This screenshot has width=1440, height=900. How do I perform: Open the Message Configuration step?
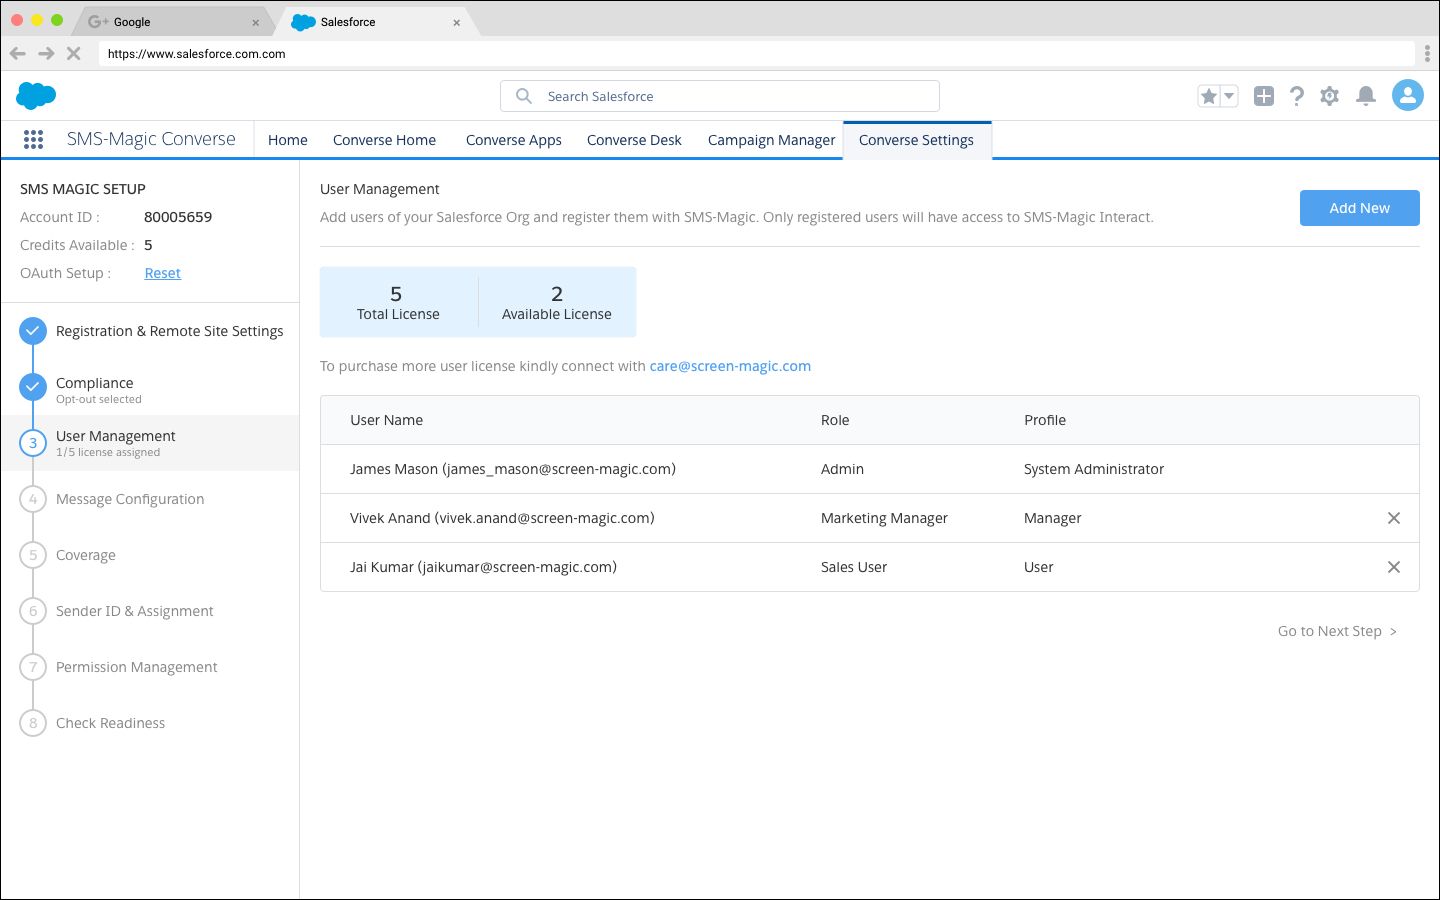[x=130, y=499]
